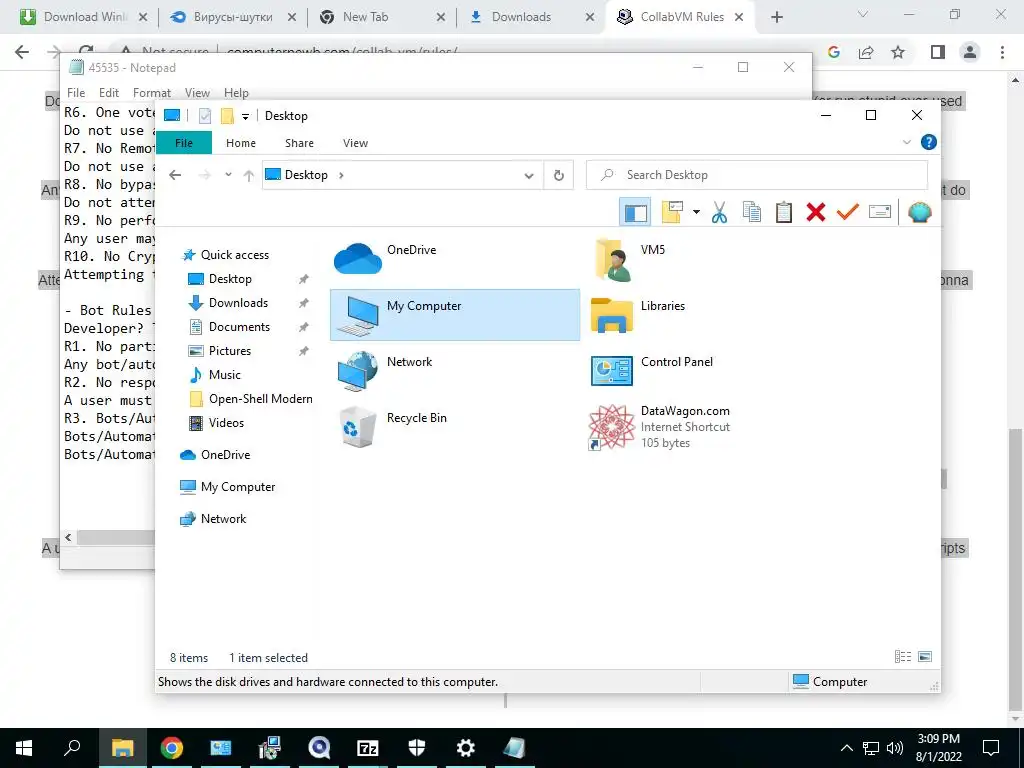Select the DataWagon.com internet shortcut
This screenshot has width=1024, height=768.
(x=710, y=427)
